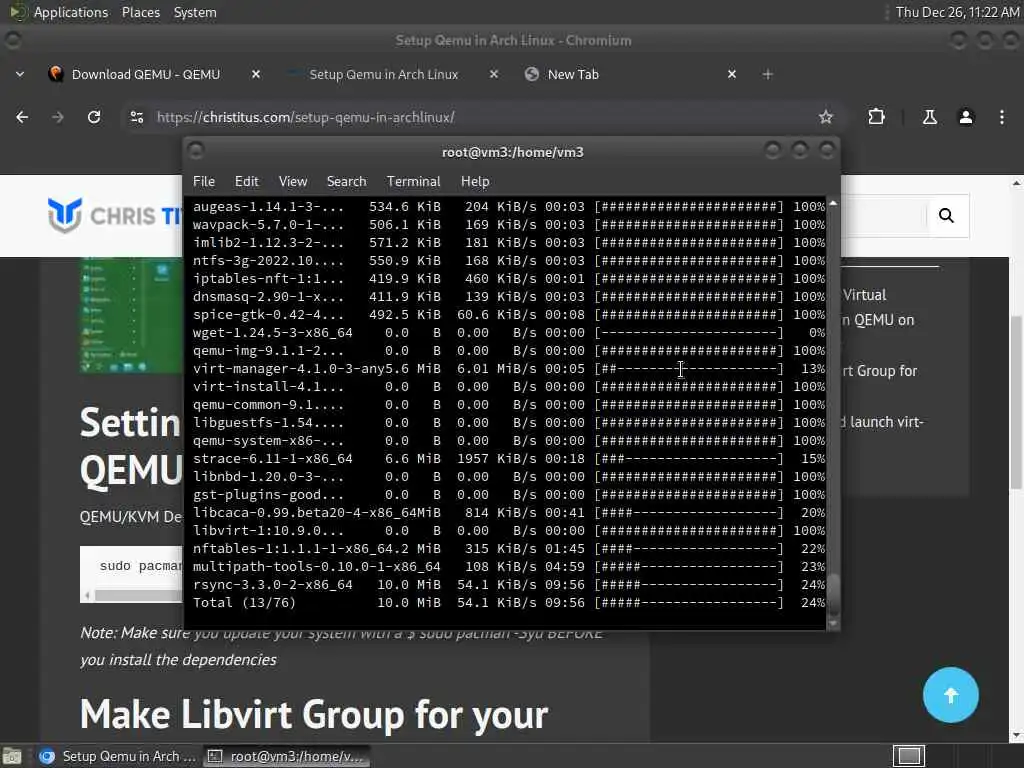Click the terminal scrollbar up arrow
The height and width of the screenshot is (768, 1024).
(x=833, y=203)
